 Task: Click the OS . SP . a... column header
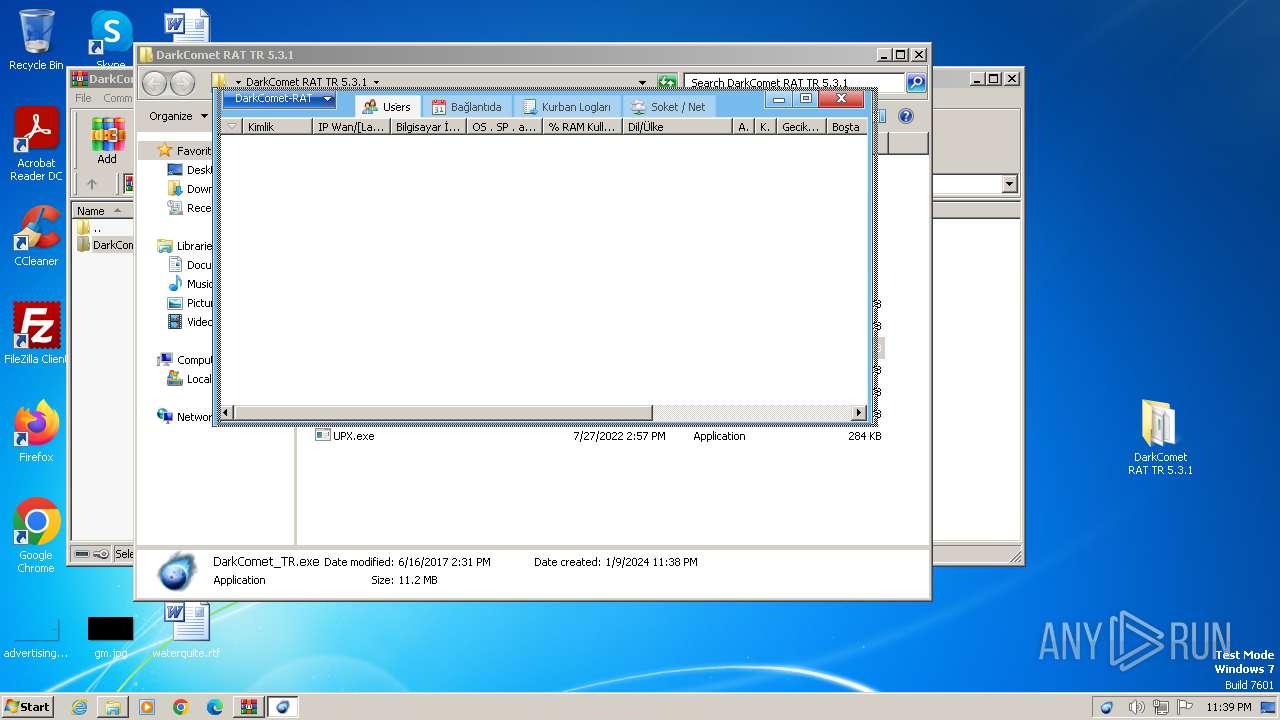[505, 127]
